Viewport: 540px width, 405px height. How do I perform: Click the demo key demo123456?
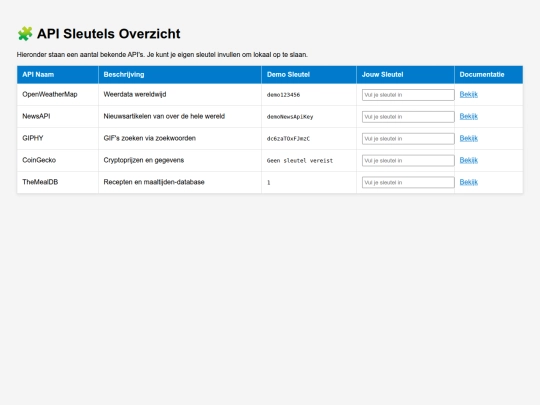[283, 95]
